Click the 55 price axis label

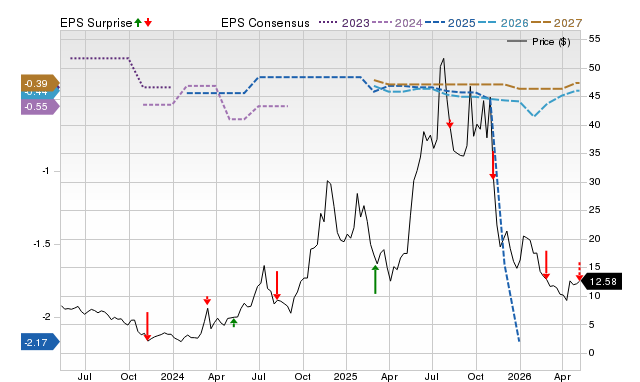point(594,39)
